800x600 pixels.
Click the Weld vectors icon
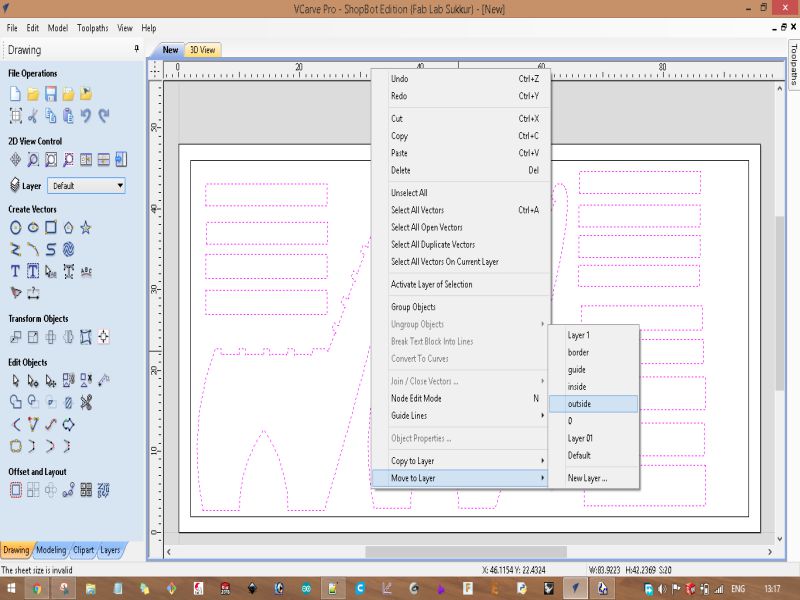click(15, 403)
